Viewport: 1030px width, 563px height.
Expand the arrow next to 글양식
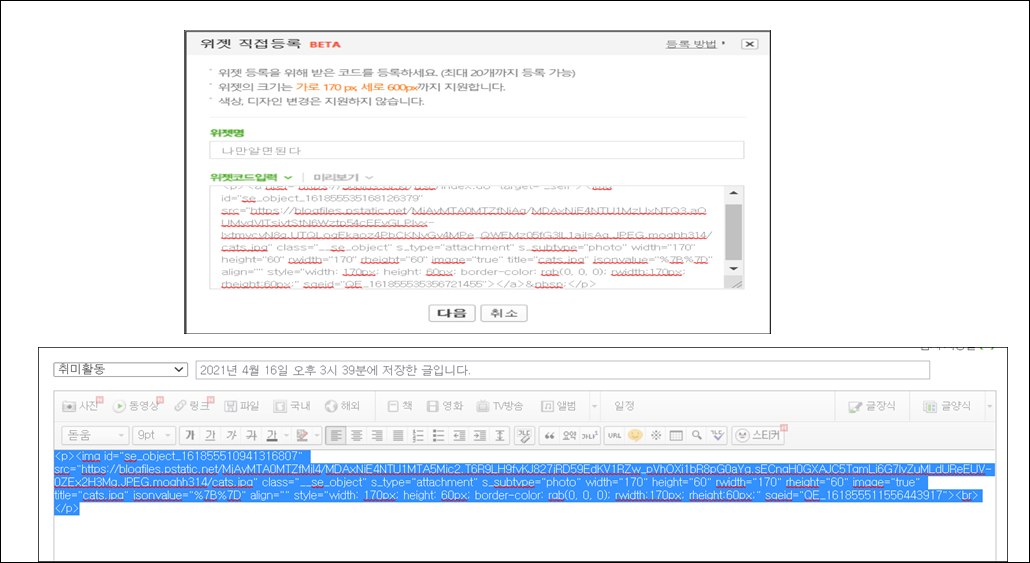(x=989, y=407)
